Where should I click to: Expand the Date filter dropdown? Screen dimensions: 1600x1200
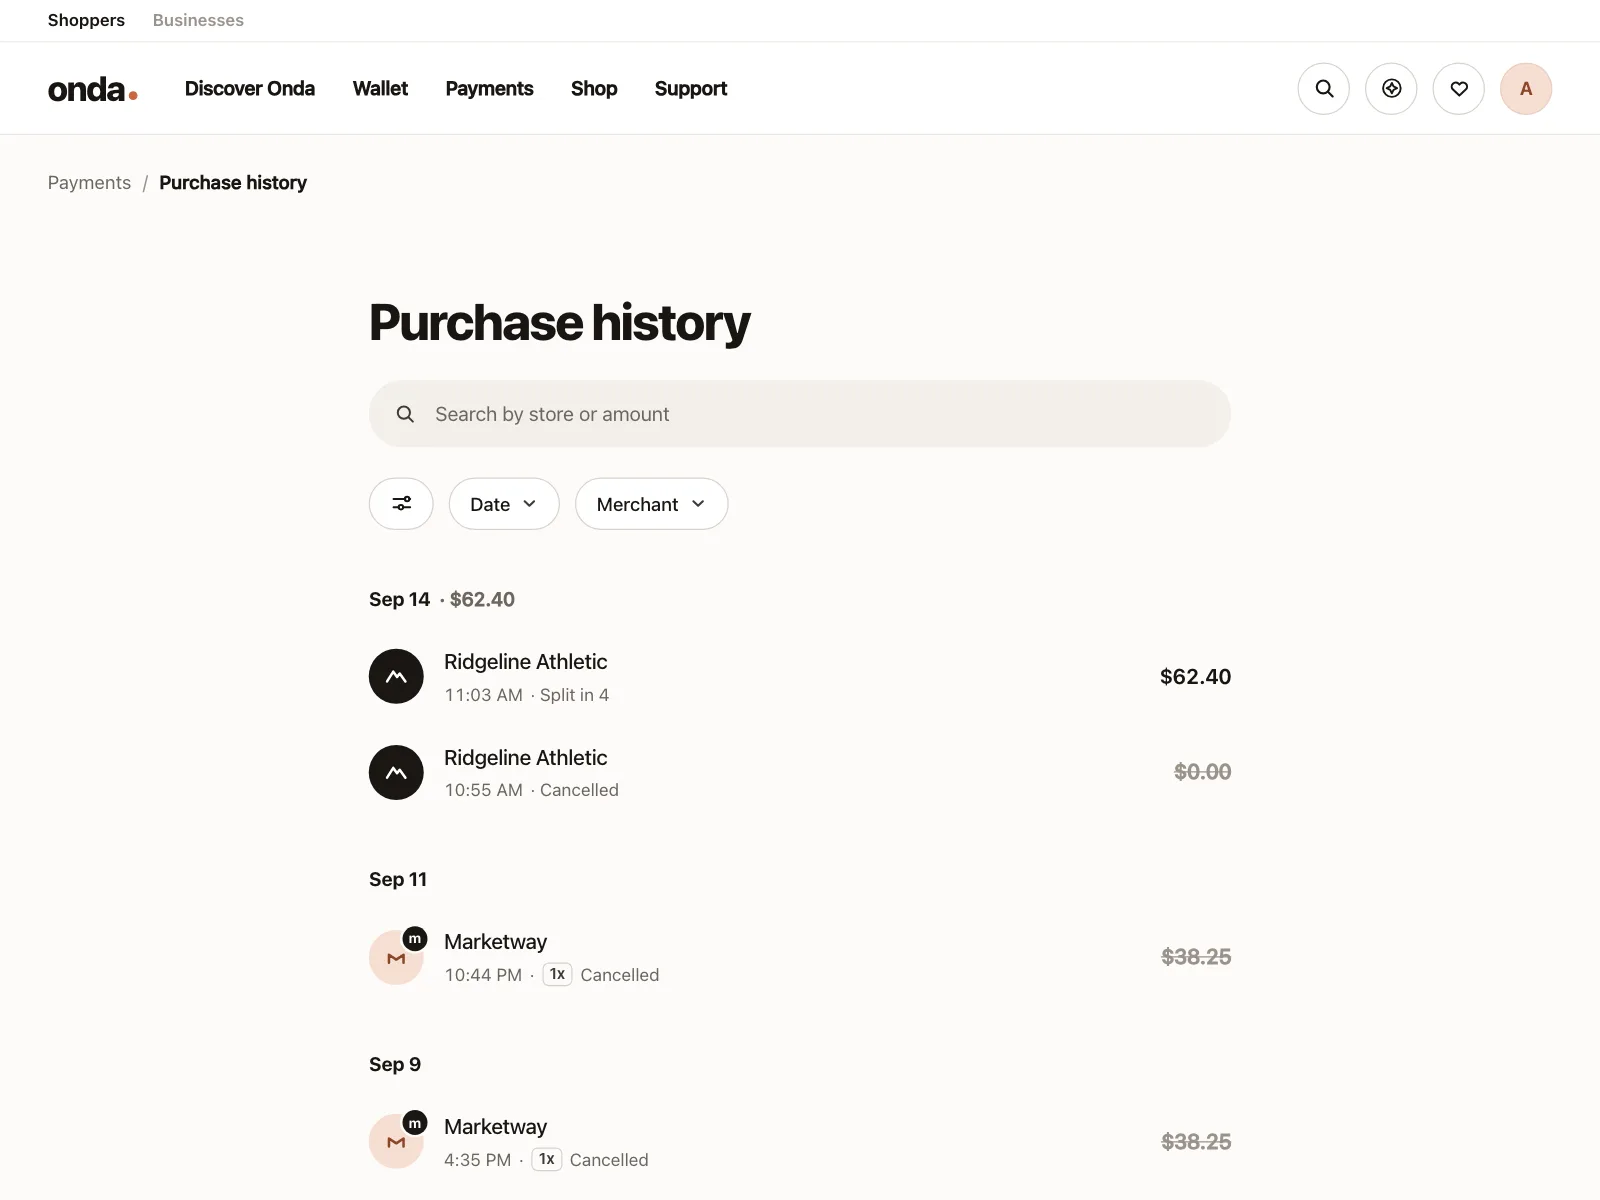(x=504, y=504)
